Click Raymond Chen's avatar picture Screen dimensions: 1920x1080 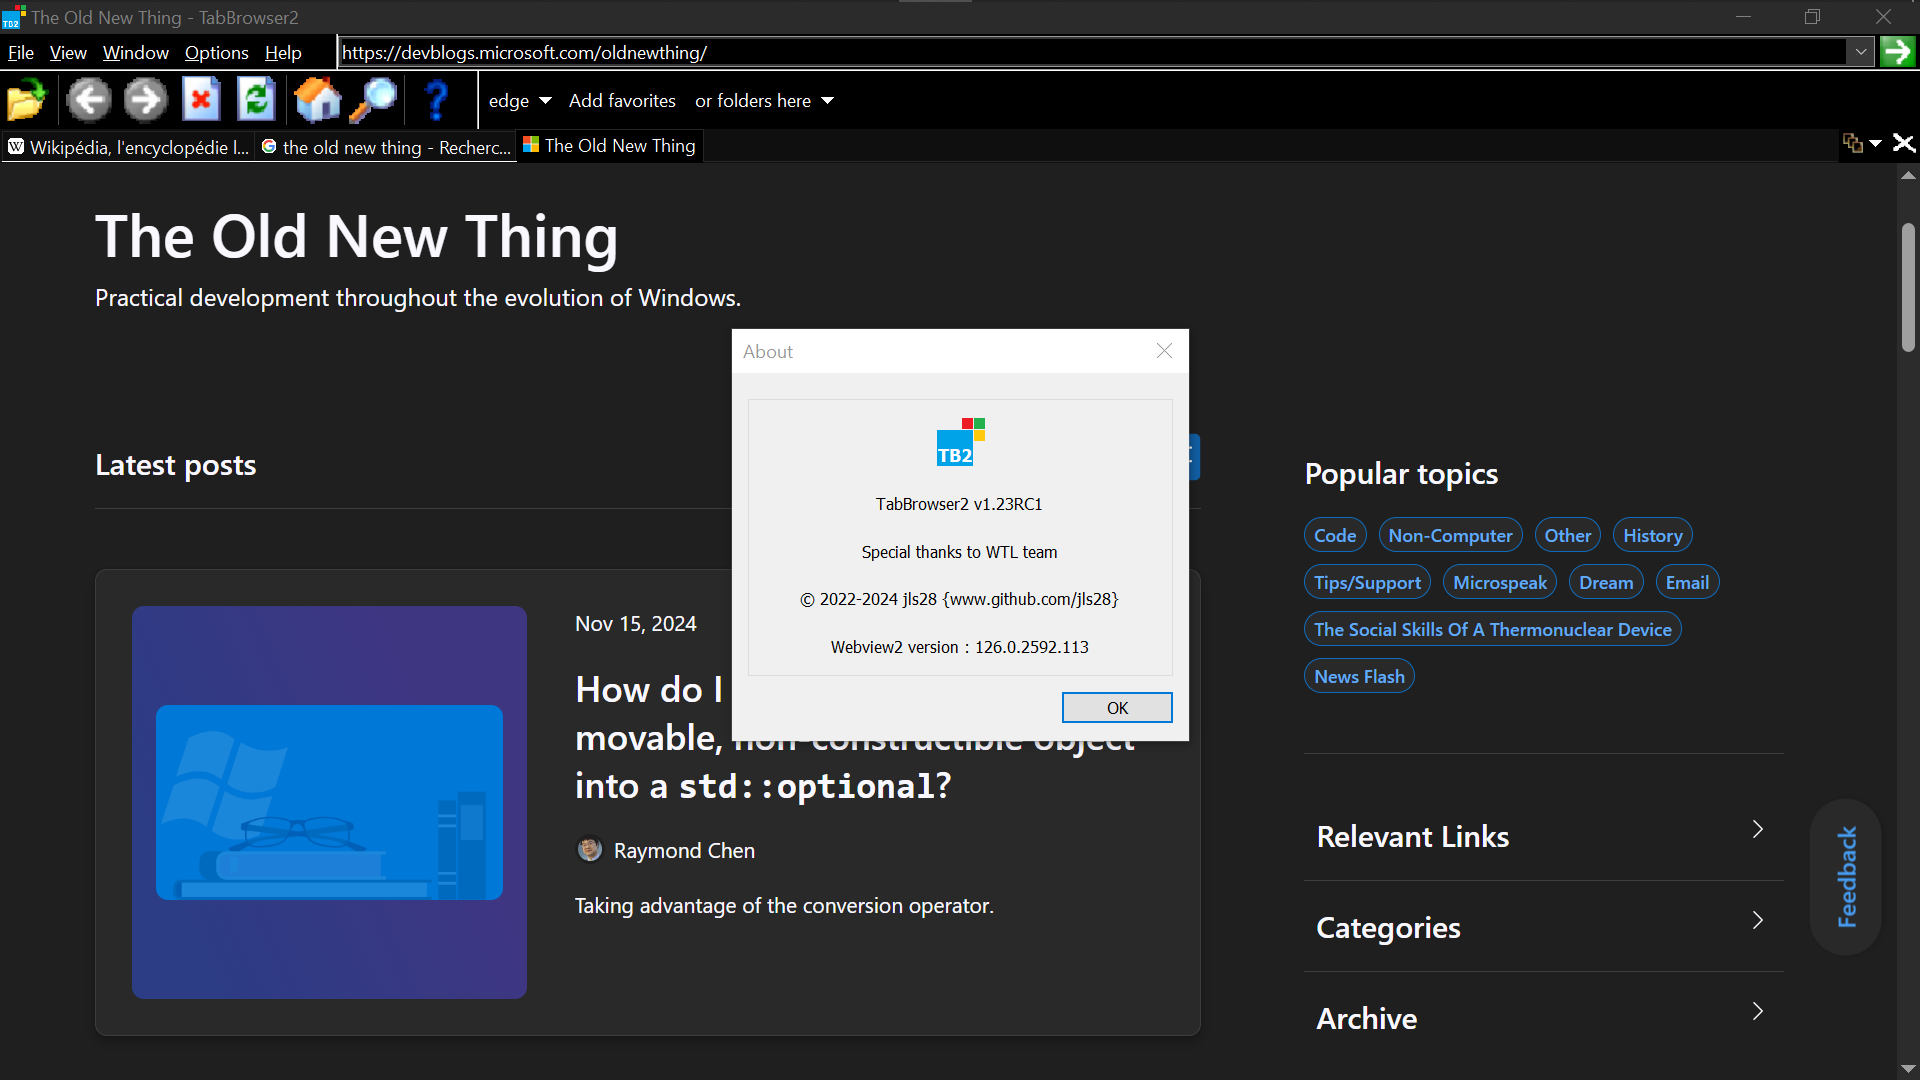pos(590,850)
